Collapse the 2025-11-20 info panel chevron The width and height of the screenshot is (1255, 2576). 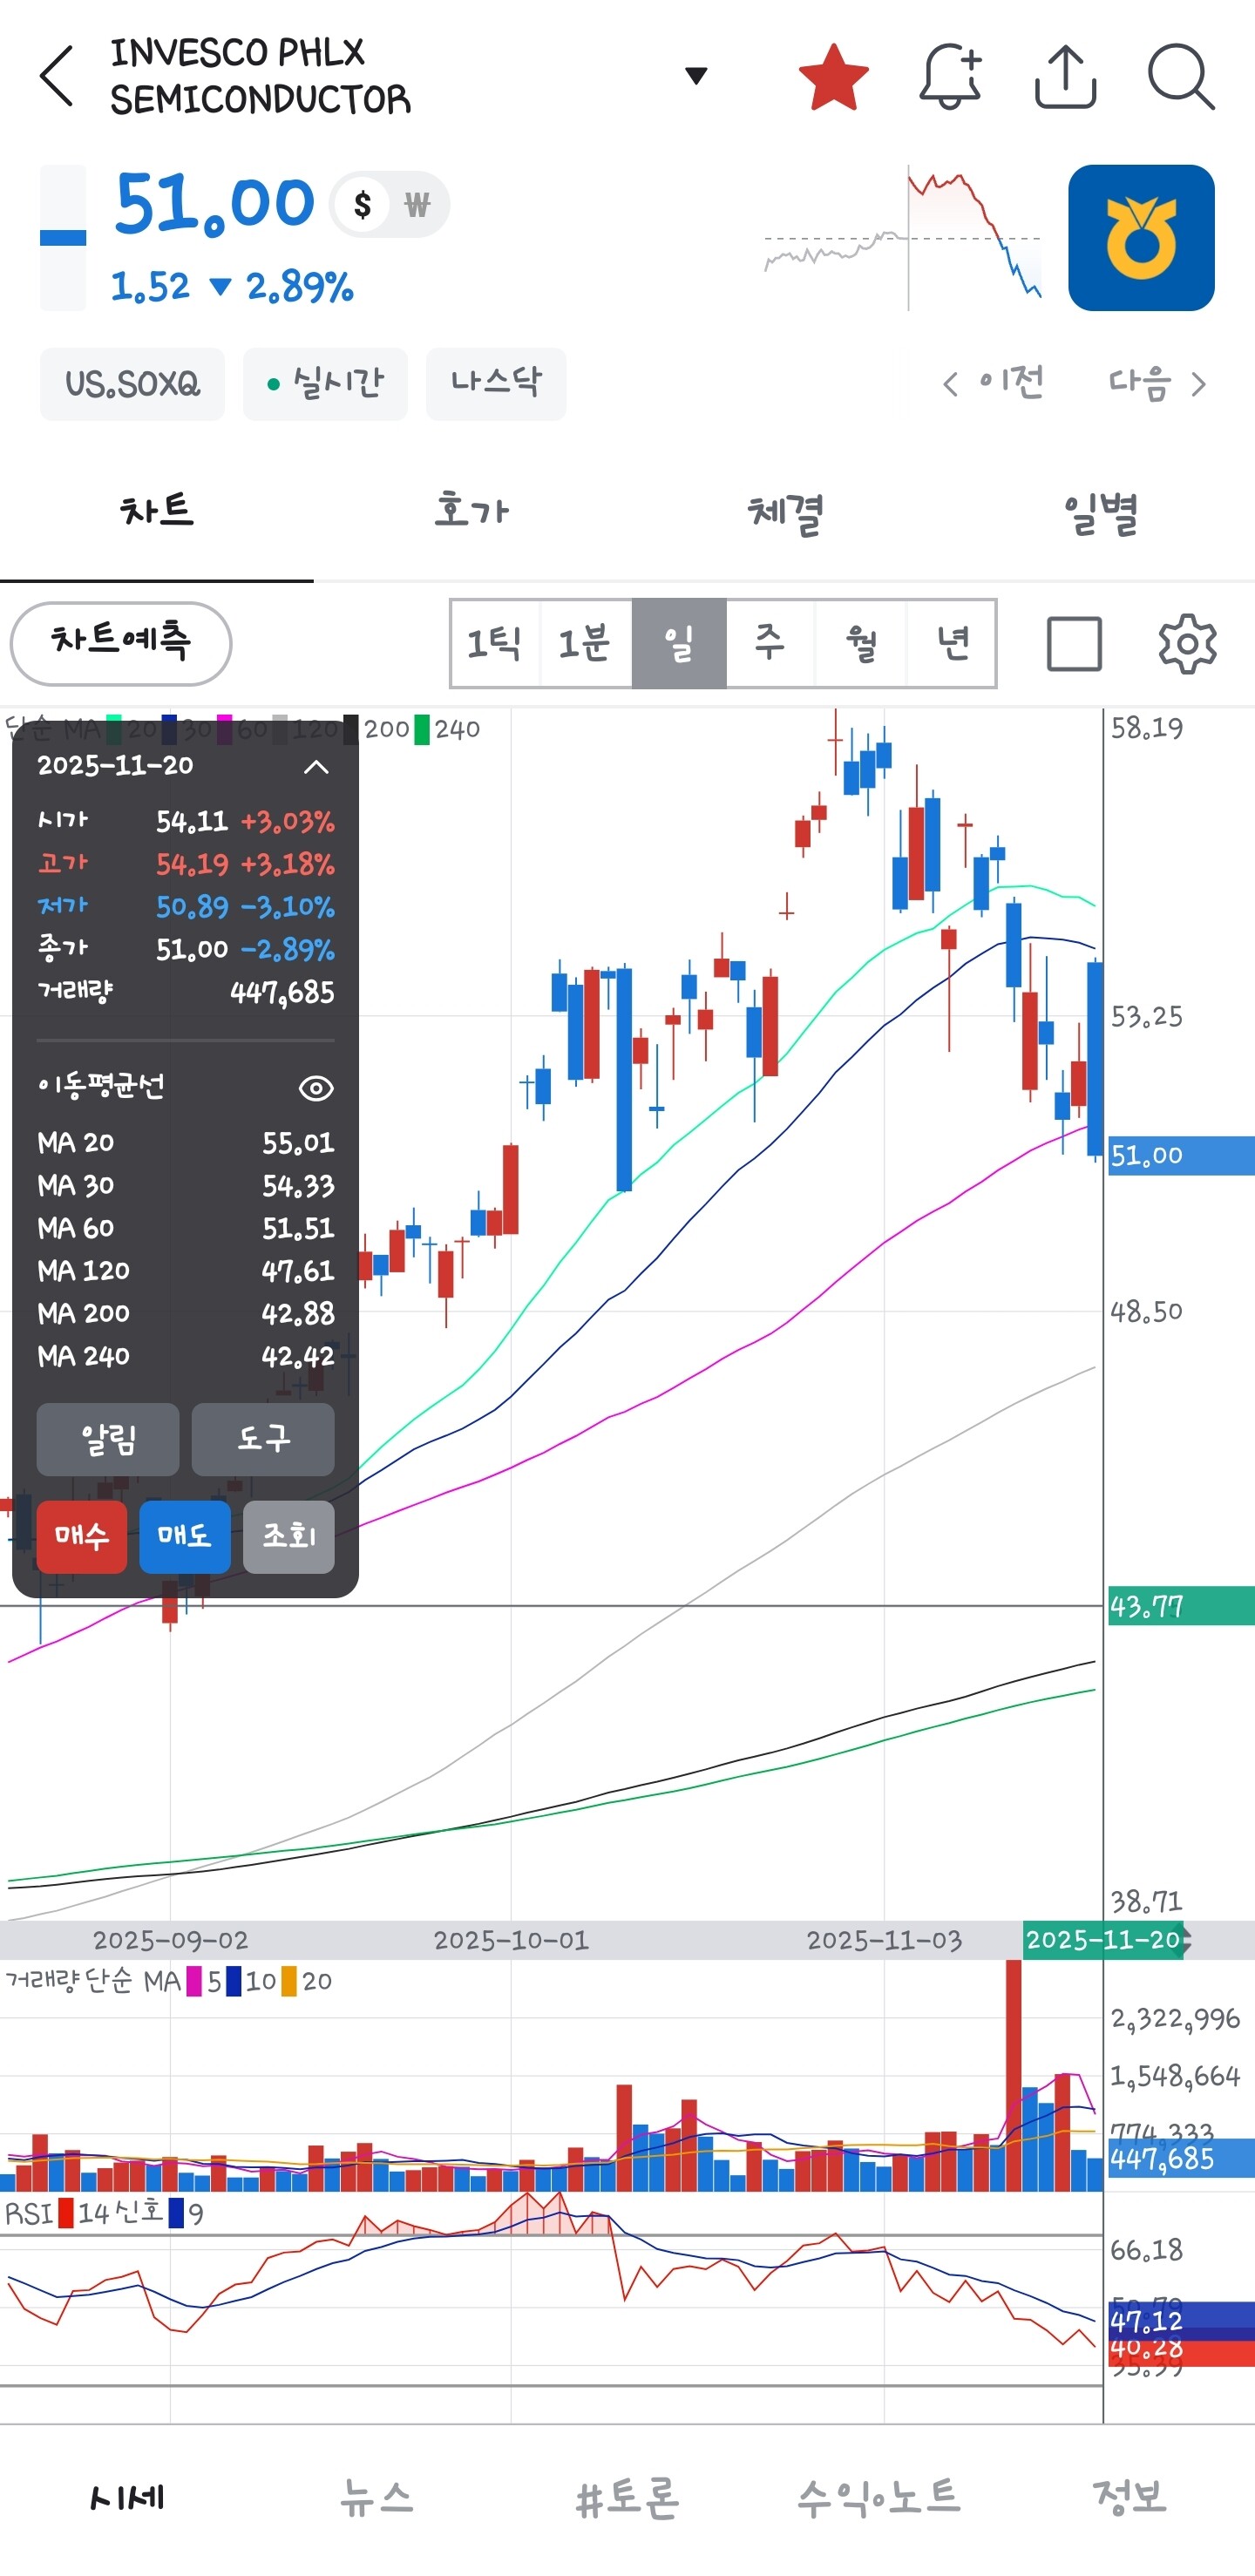click(x=316, y=767)
